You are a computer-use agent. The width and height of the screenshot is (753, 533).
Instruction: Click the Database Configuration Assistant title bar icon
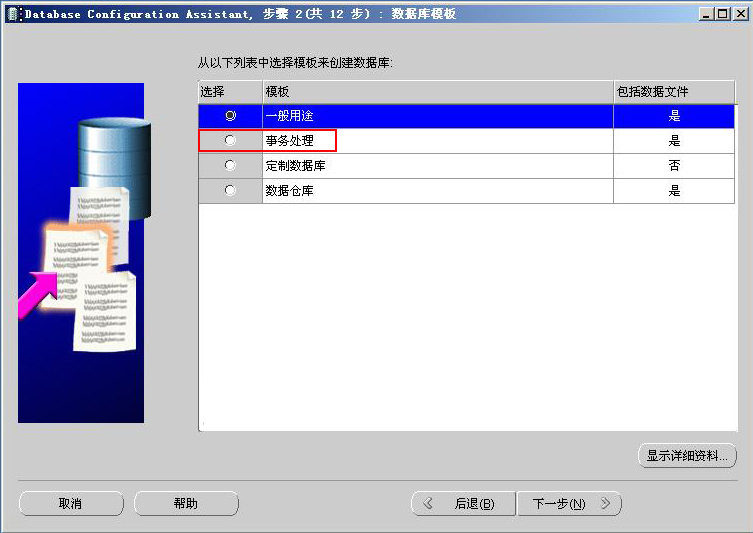[12, 13]
